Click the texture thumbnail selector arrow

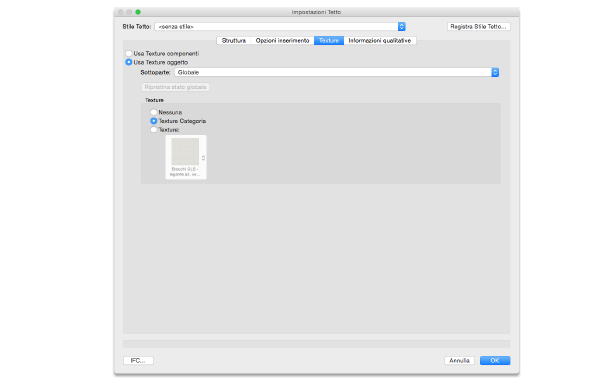pos(203,158)
